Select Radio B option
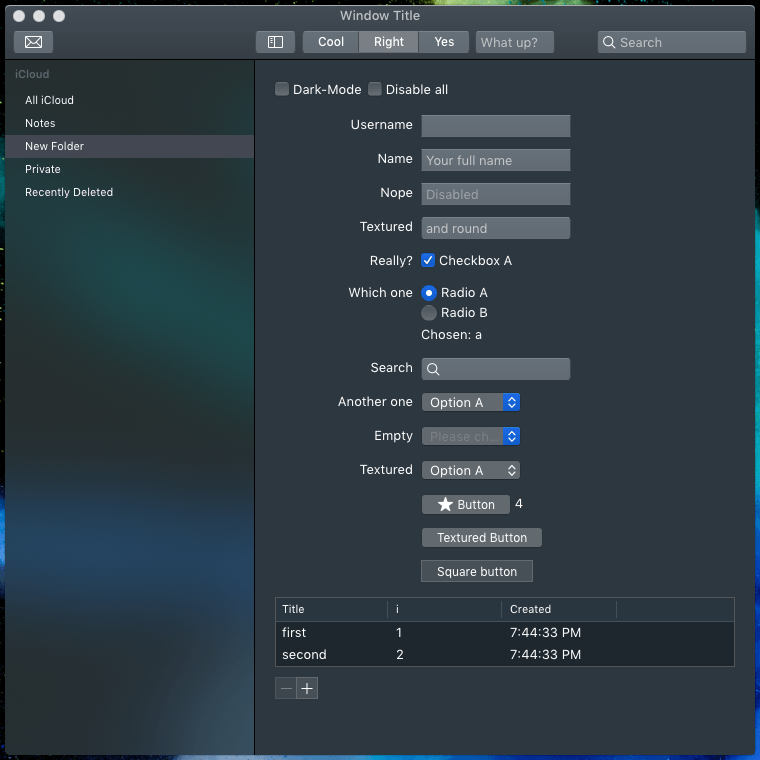The height and width of the screenshot is (760, 760). point(428,313)
